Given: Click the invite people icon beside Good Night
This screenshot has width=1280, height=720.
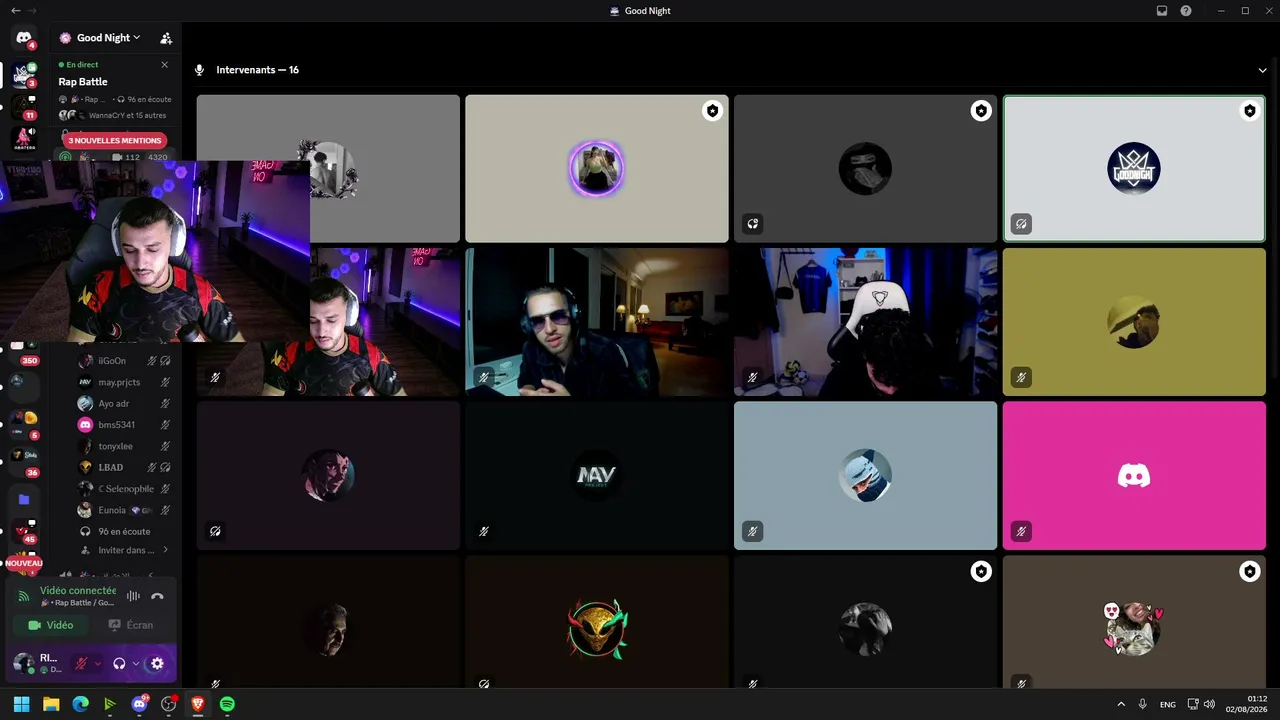Looking at the screenshot, I should click(166, 38).
